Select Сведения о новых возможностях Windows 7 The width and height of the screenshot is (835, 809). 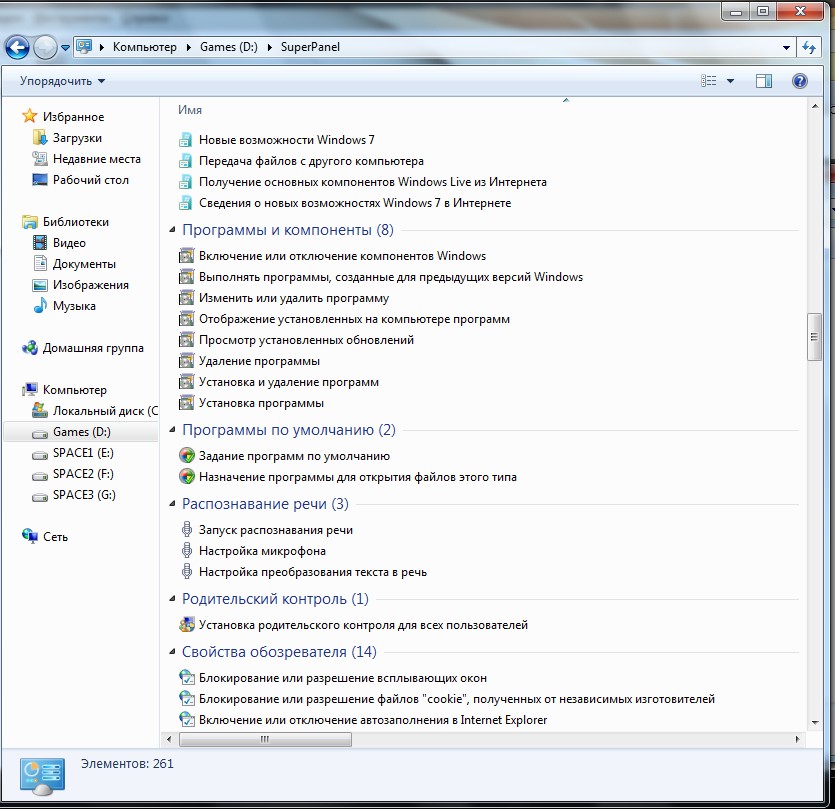355,203
